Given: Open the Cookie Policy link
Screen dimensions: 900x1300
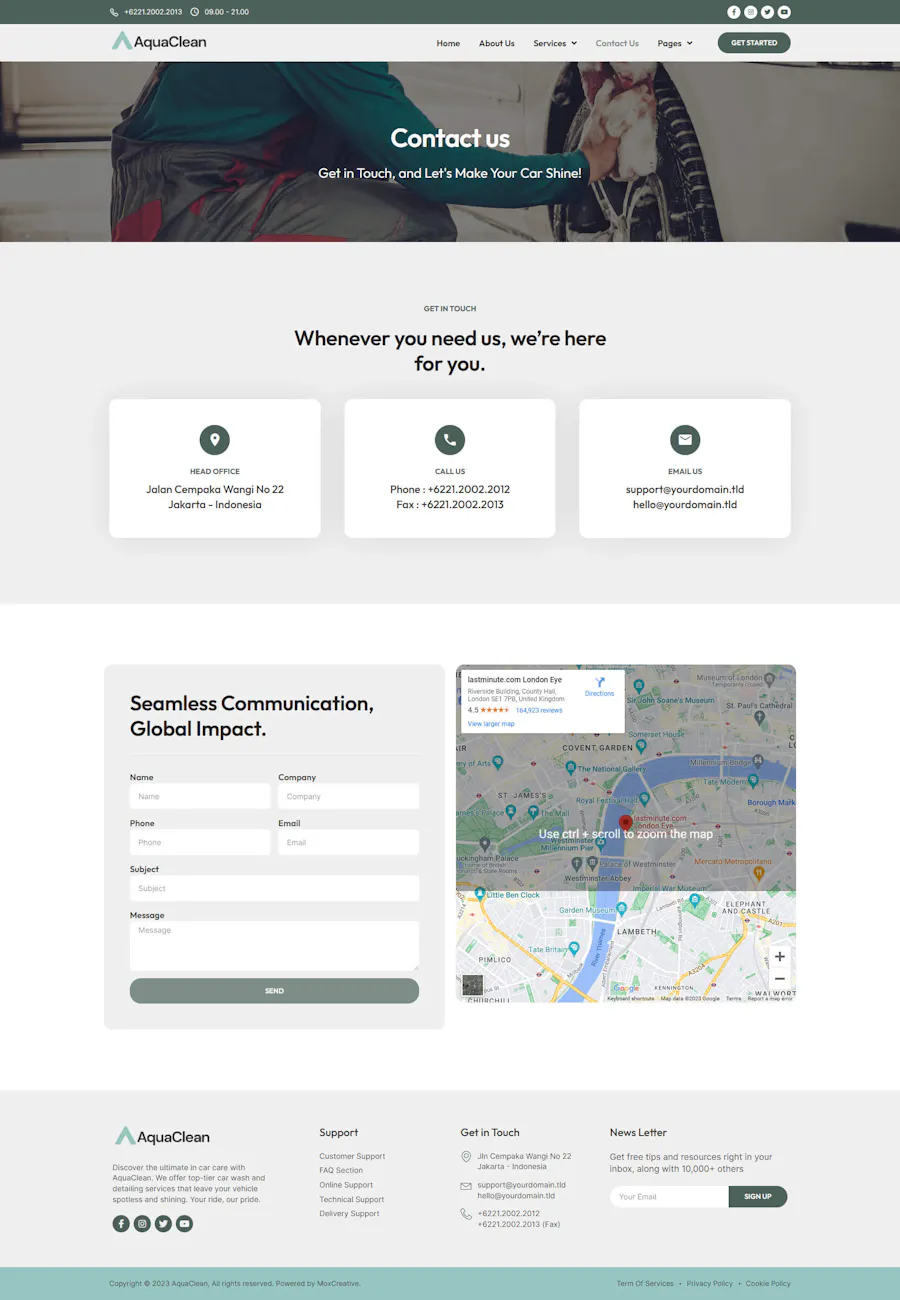Looking at the screenshot, I should 768,1283.
